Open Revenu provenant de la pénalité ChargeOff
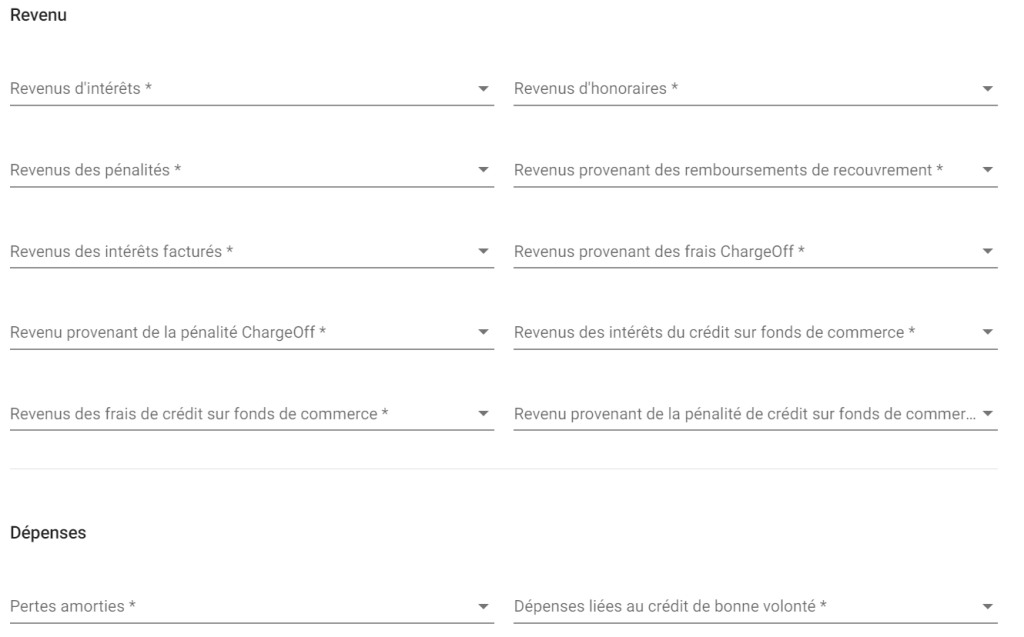The height and width of the screenshot is (637, 1024). click(251, 333)
